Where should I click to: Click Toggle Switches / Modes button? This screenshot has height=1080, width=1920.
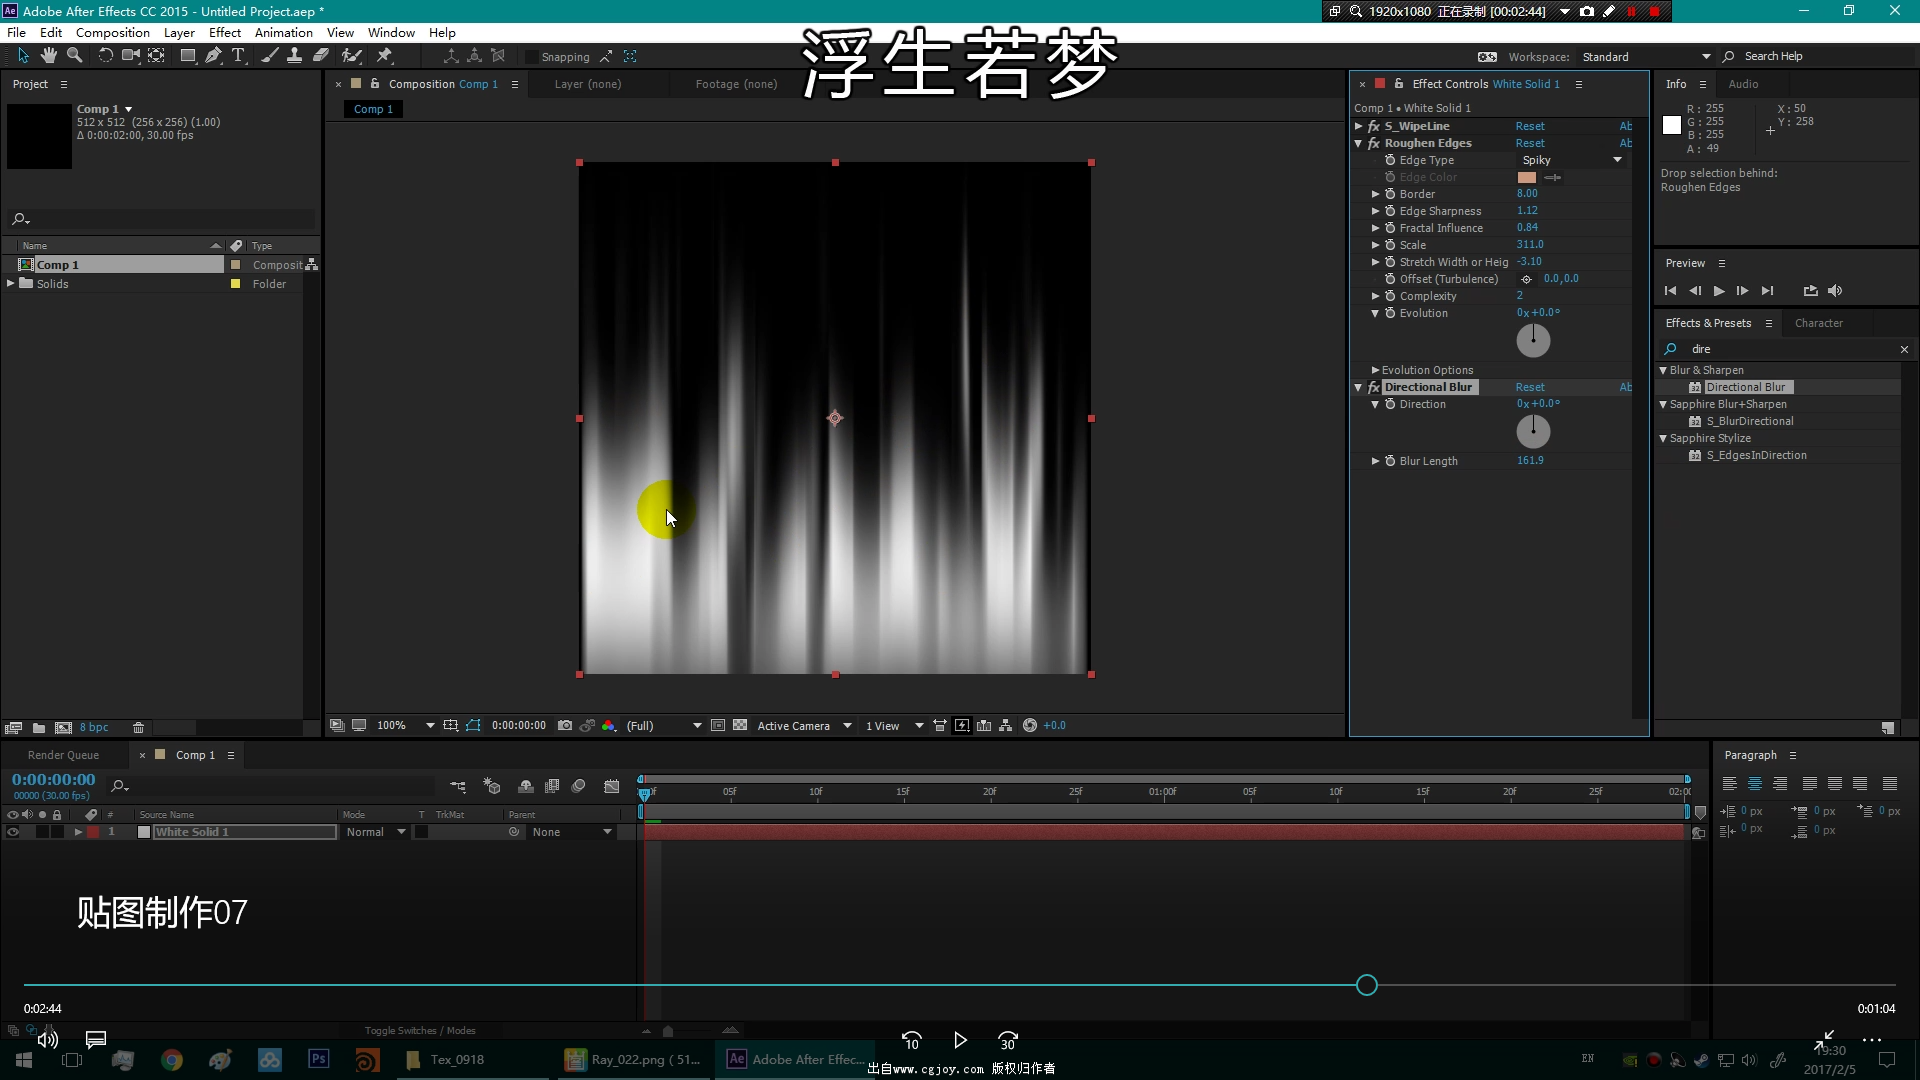click(x=420, y=1031)
